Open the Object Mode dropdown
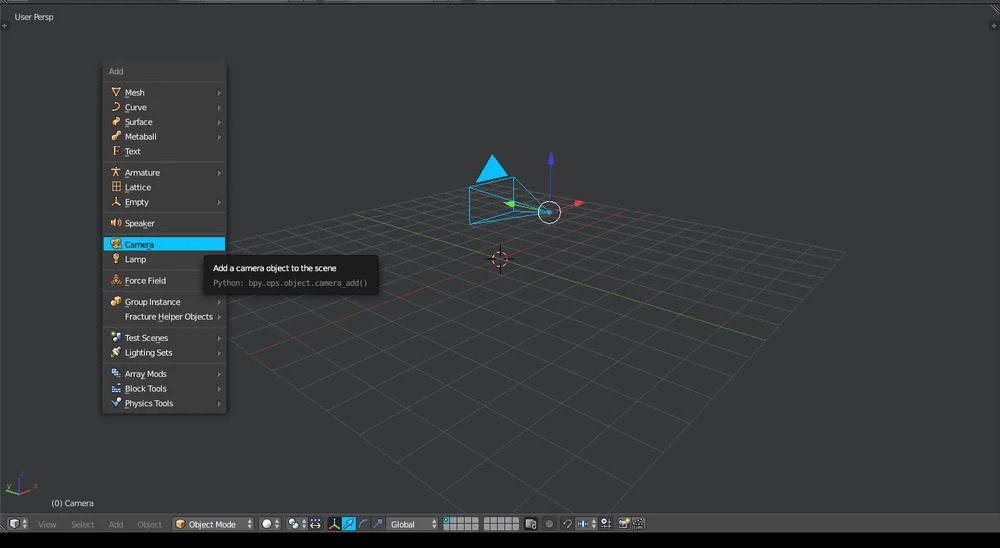The width and height of the screenshot is (1000, 548). tap(214, 524)
